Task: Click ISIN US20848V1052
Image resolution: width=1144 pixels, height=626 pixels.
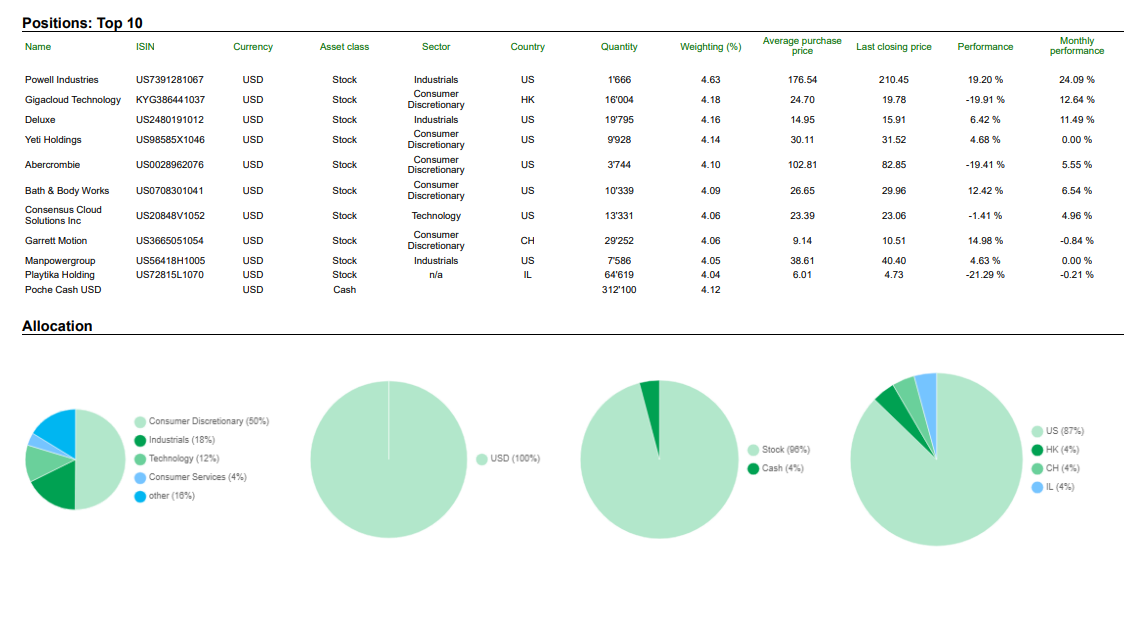Action: coord(171,216)
